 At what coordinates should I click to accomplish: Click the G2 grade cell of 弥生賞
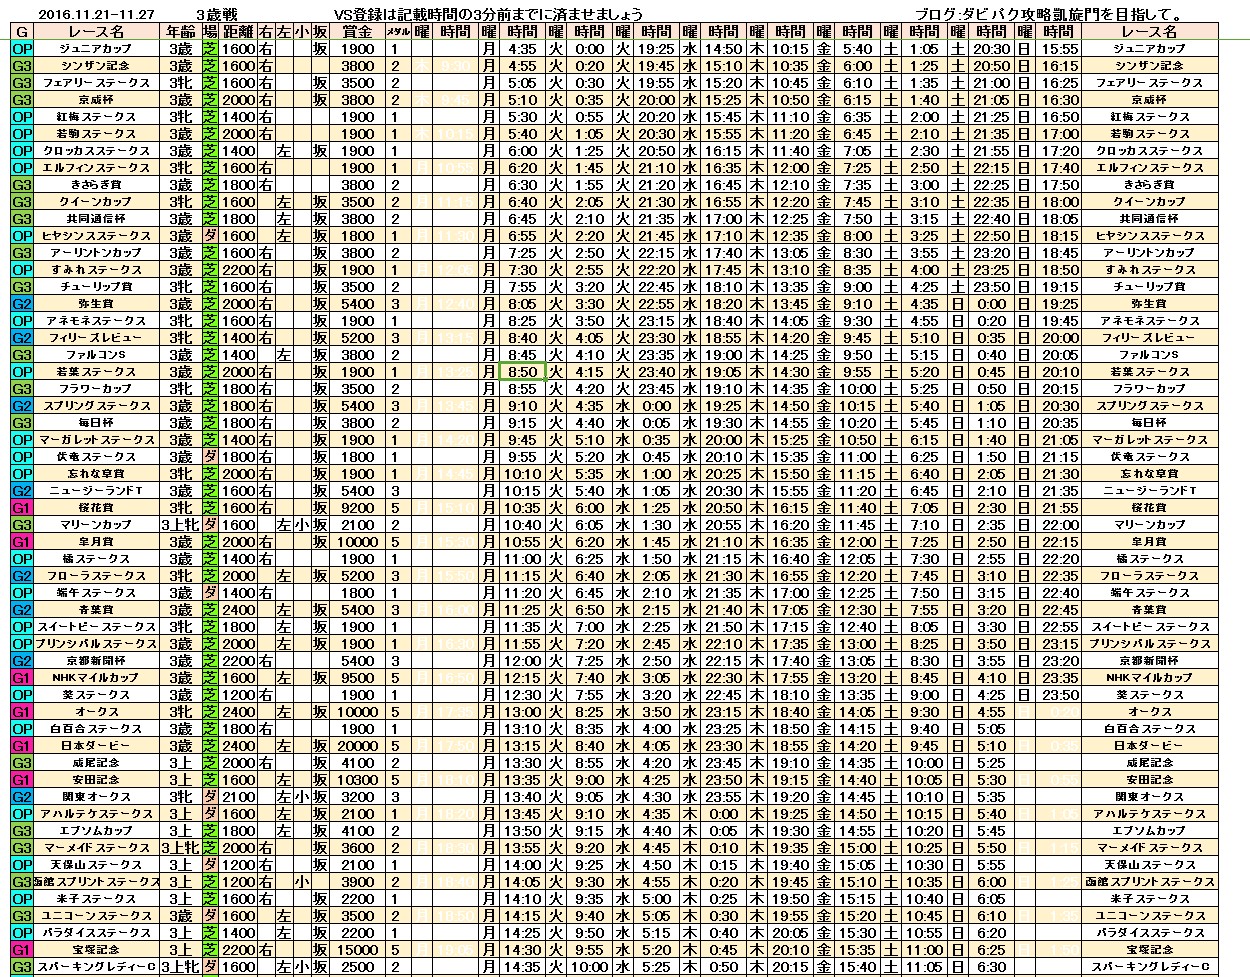[22, 304]
